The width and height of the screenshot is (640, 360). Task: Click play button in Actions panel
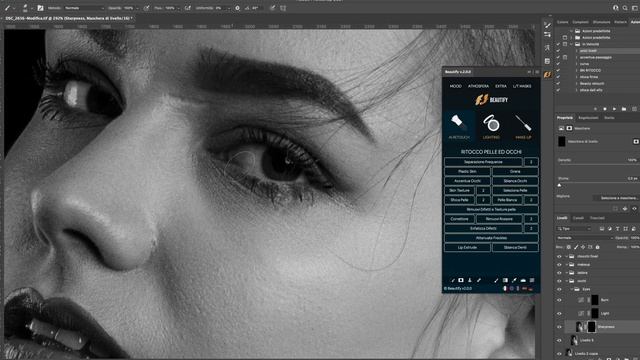coord(614,109)
